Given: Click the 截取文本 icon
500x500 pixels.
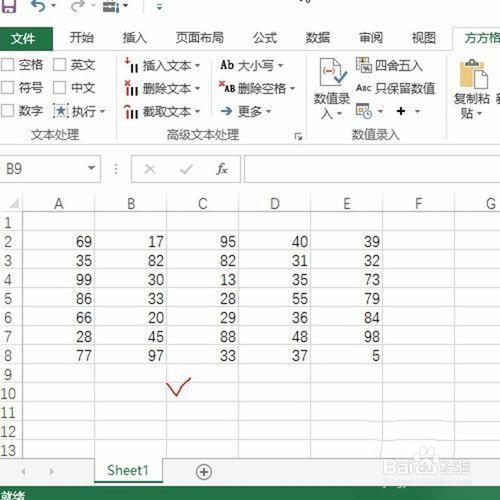Looking at the screenshot, I should click(x=131, y=112).
